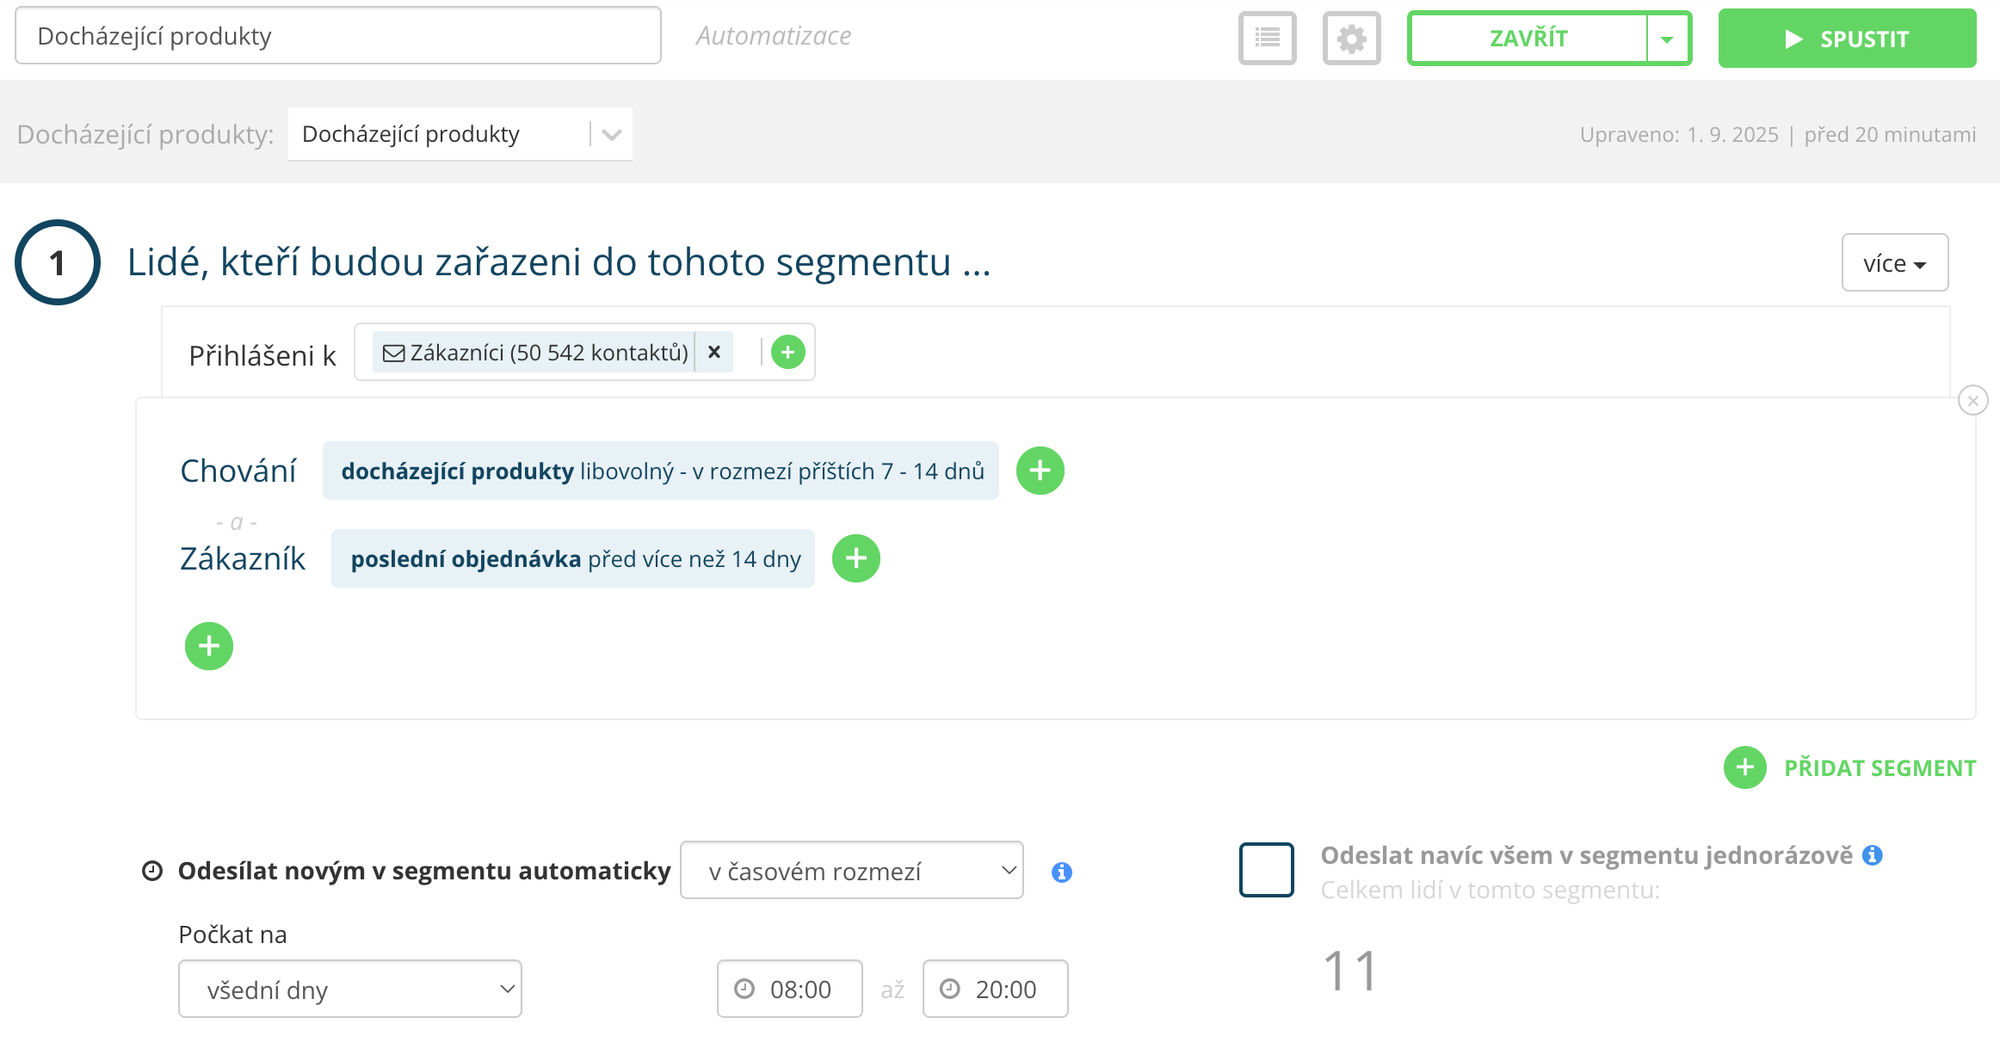Open the list view icon in header
Viewport: 2000px width, 1041px height.
tap(1267, 39)
